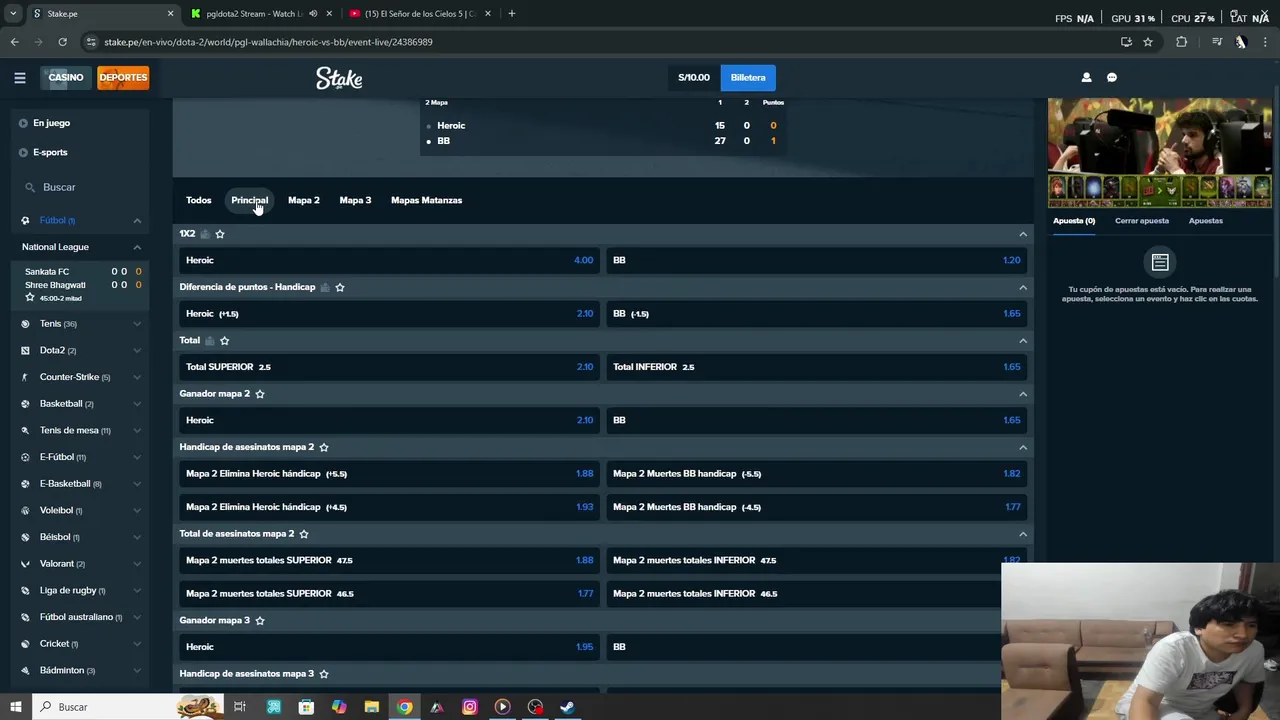Star the Diferencia de puntos - Handicap market
Viewport: 1280px width, 720px height.
coord(340,287)
